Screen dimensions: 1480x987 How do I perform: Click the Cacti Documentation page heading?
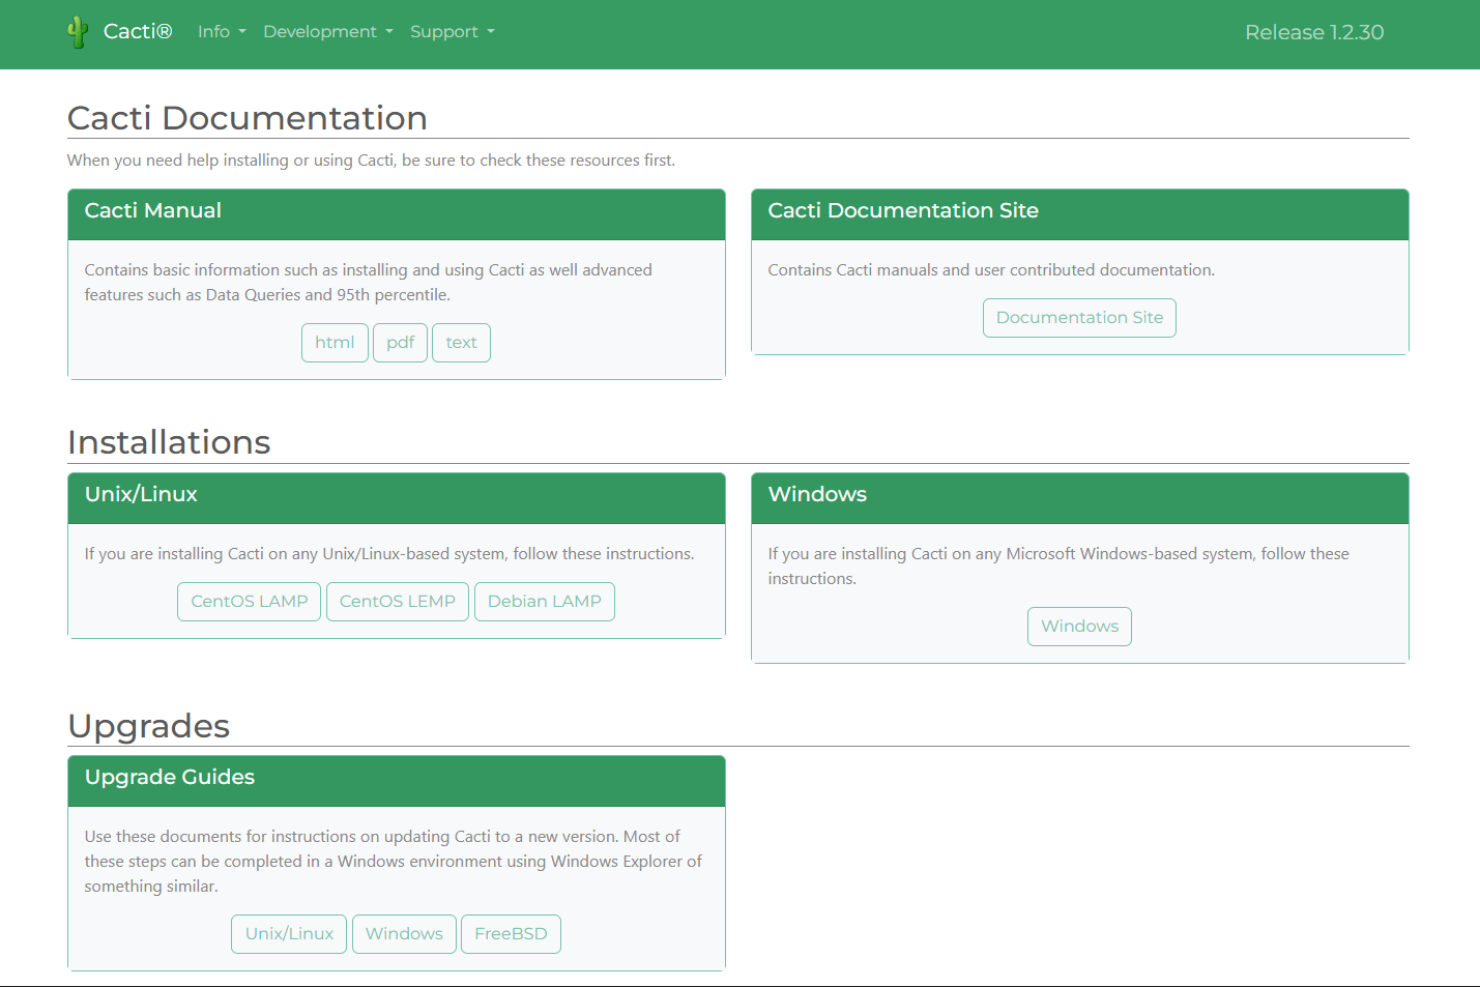point(247,118)
